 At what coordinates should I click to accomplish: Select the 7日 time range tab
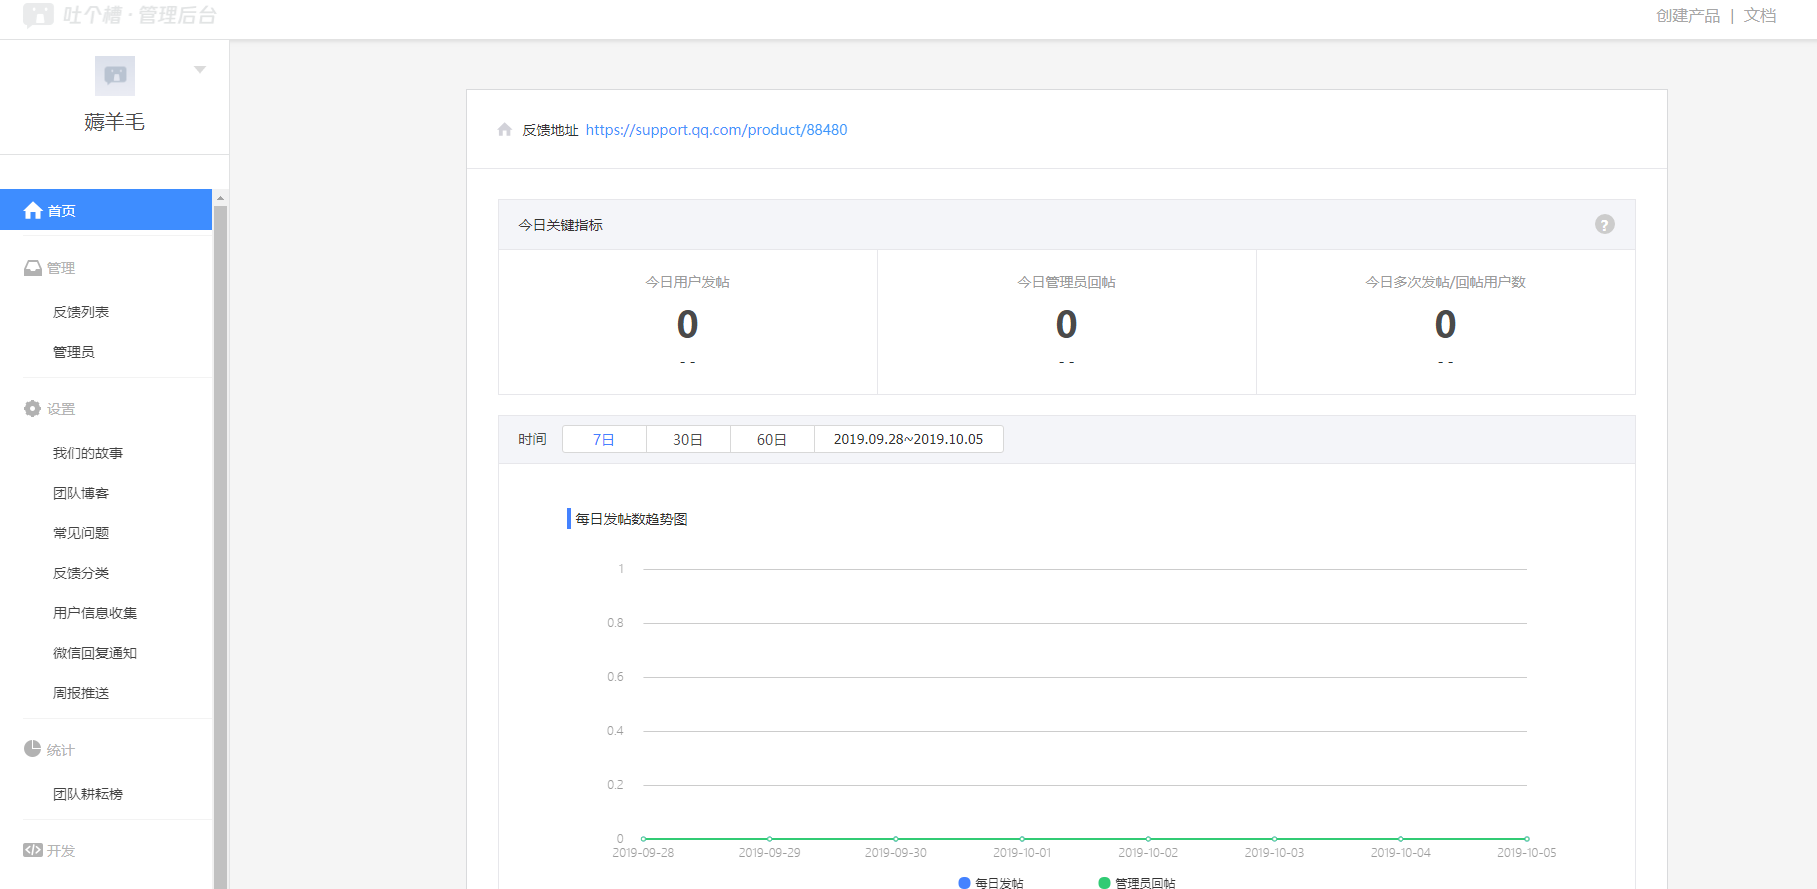(x=604, y=439)
